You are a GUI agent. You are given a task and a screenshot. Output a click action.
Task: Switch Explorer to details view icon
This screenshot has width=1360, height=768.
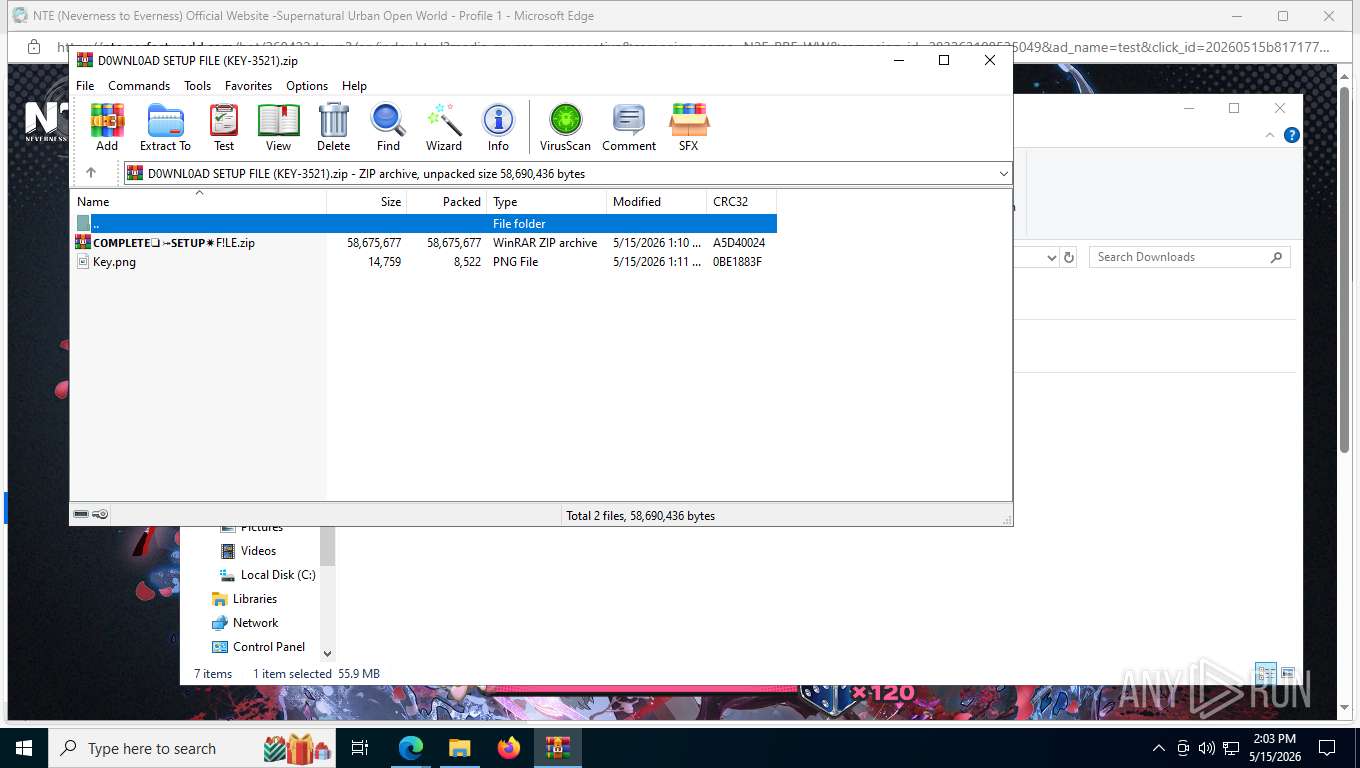1265,673
